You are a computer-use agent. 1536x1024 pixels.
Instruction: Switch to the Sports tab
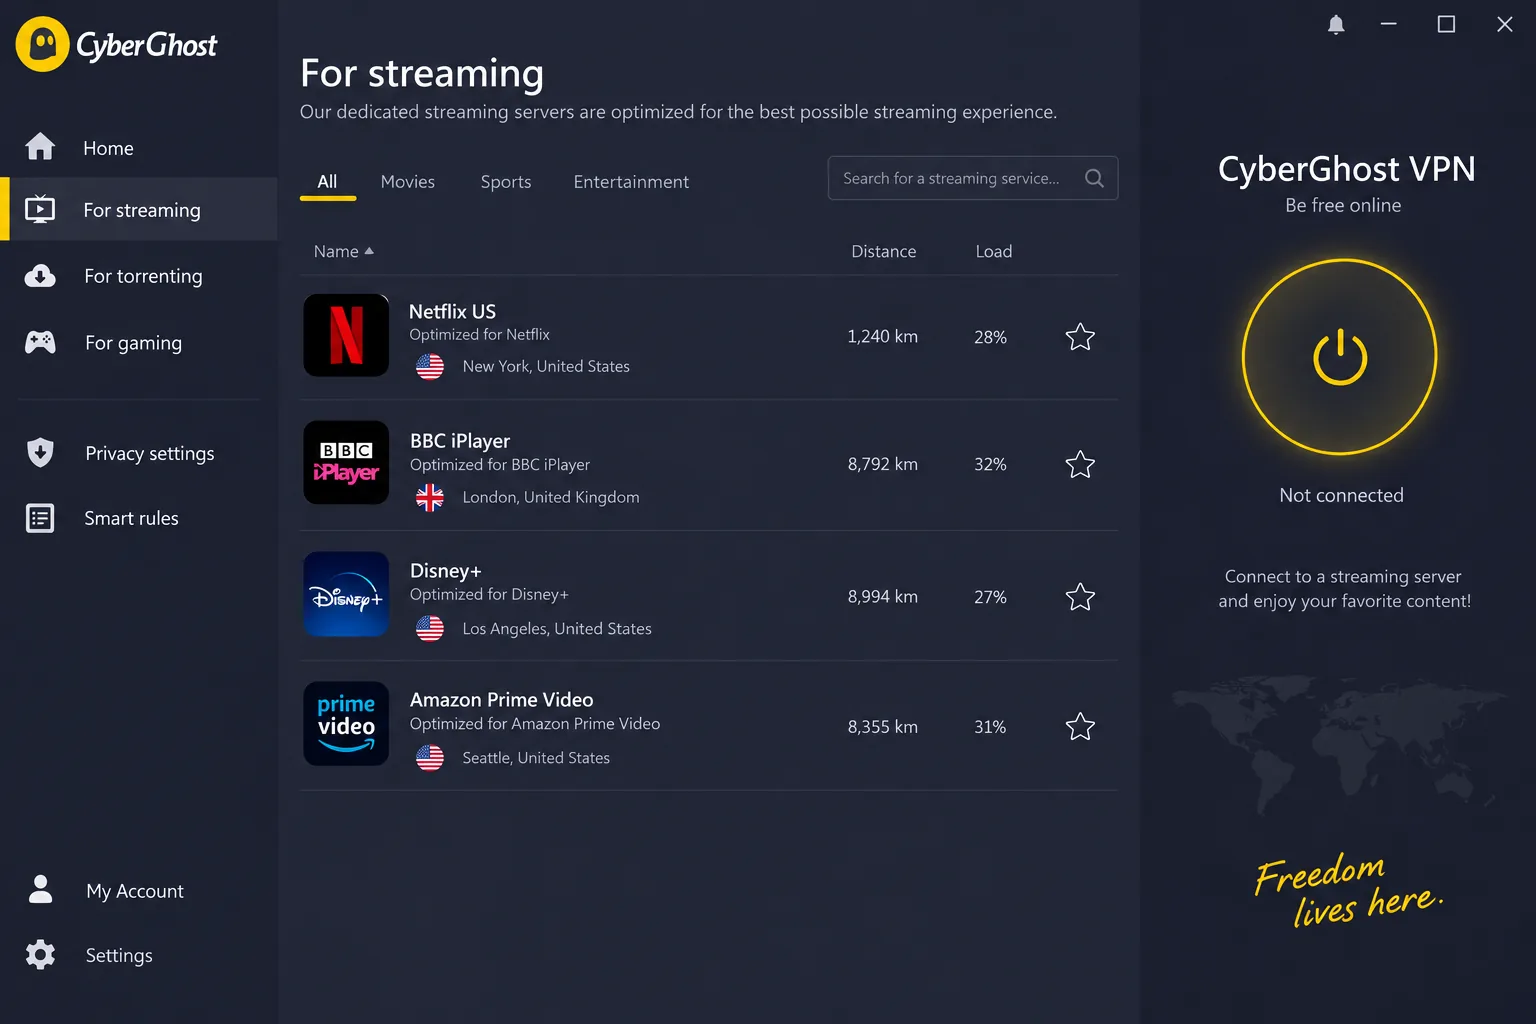505,182
